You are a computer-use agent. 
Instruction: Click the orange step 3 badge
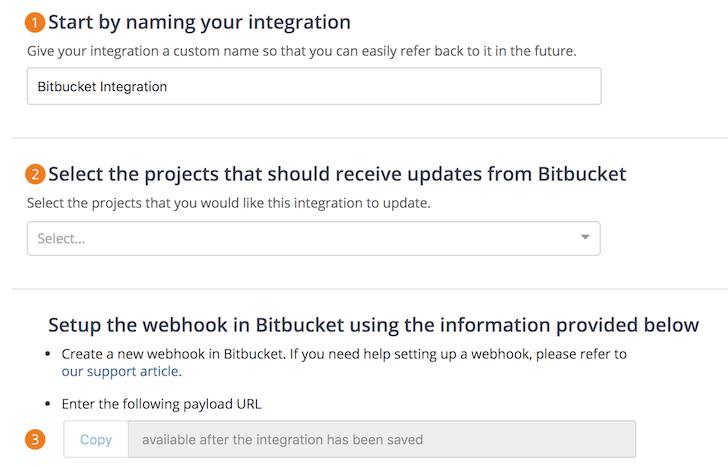point(36,439)
